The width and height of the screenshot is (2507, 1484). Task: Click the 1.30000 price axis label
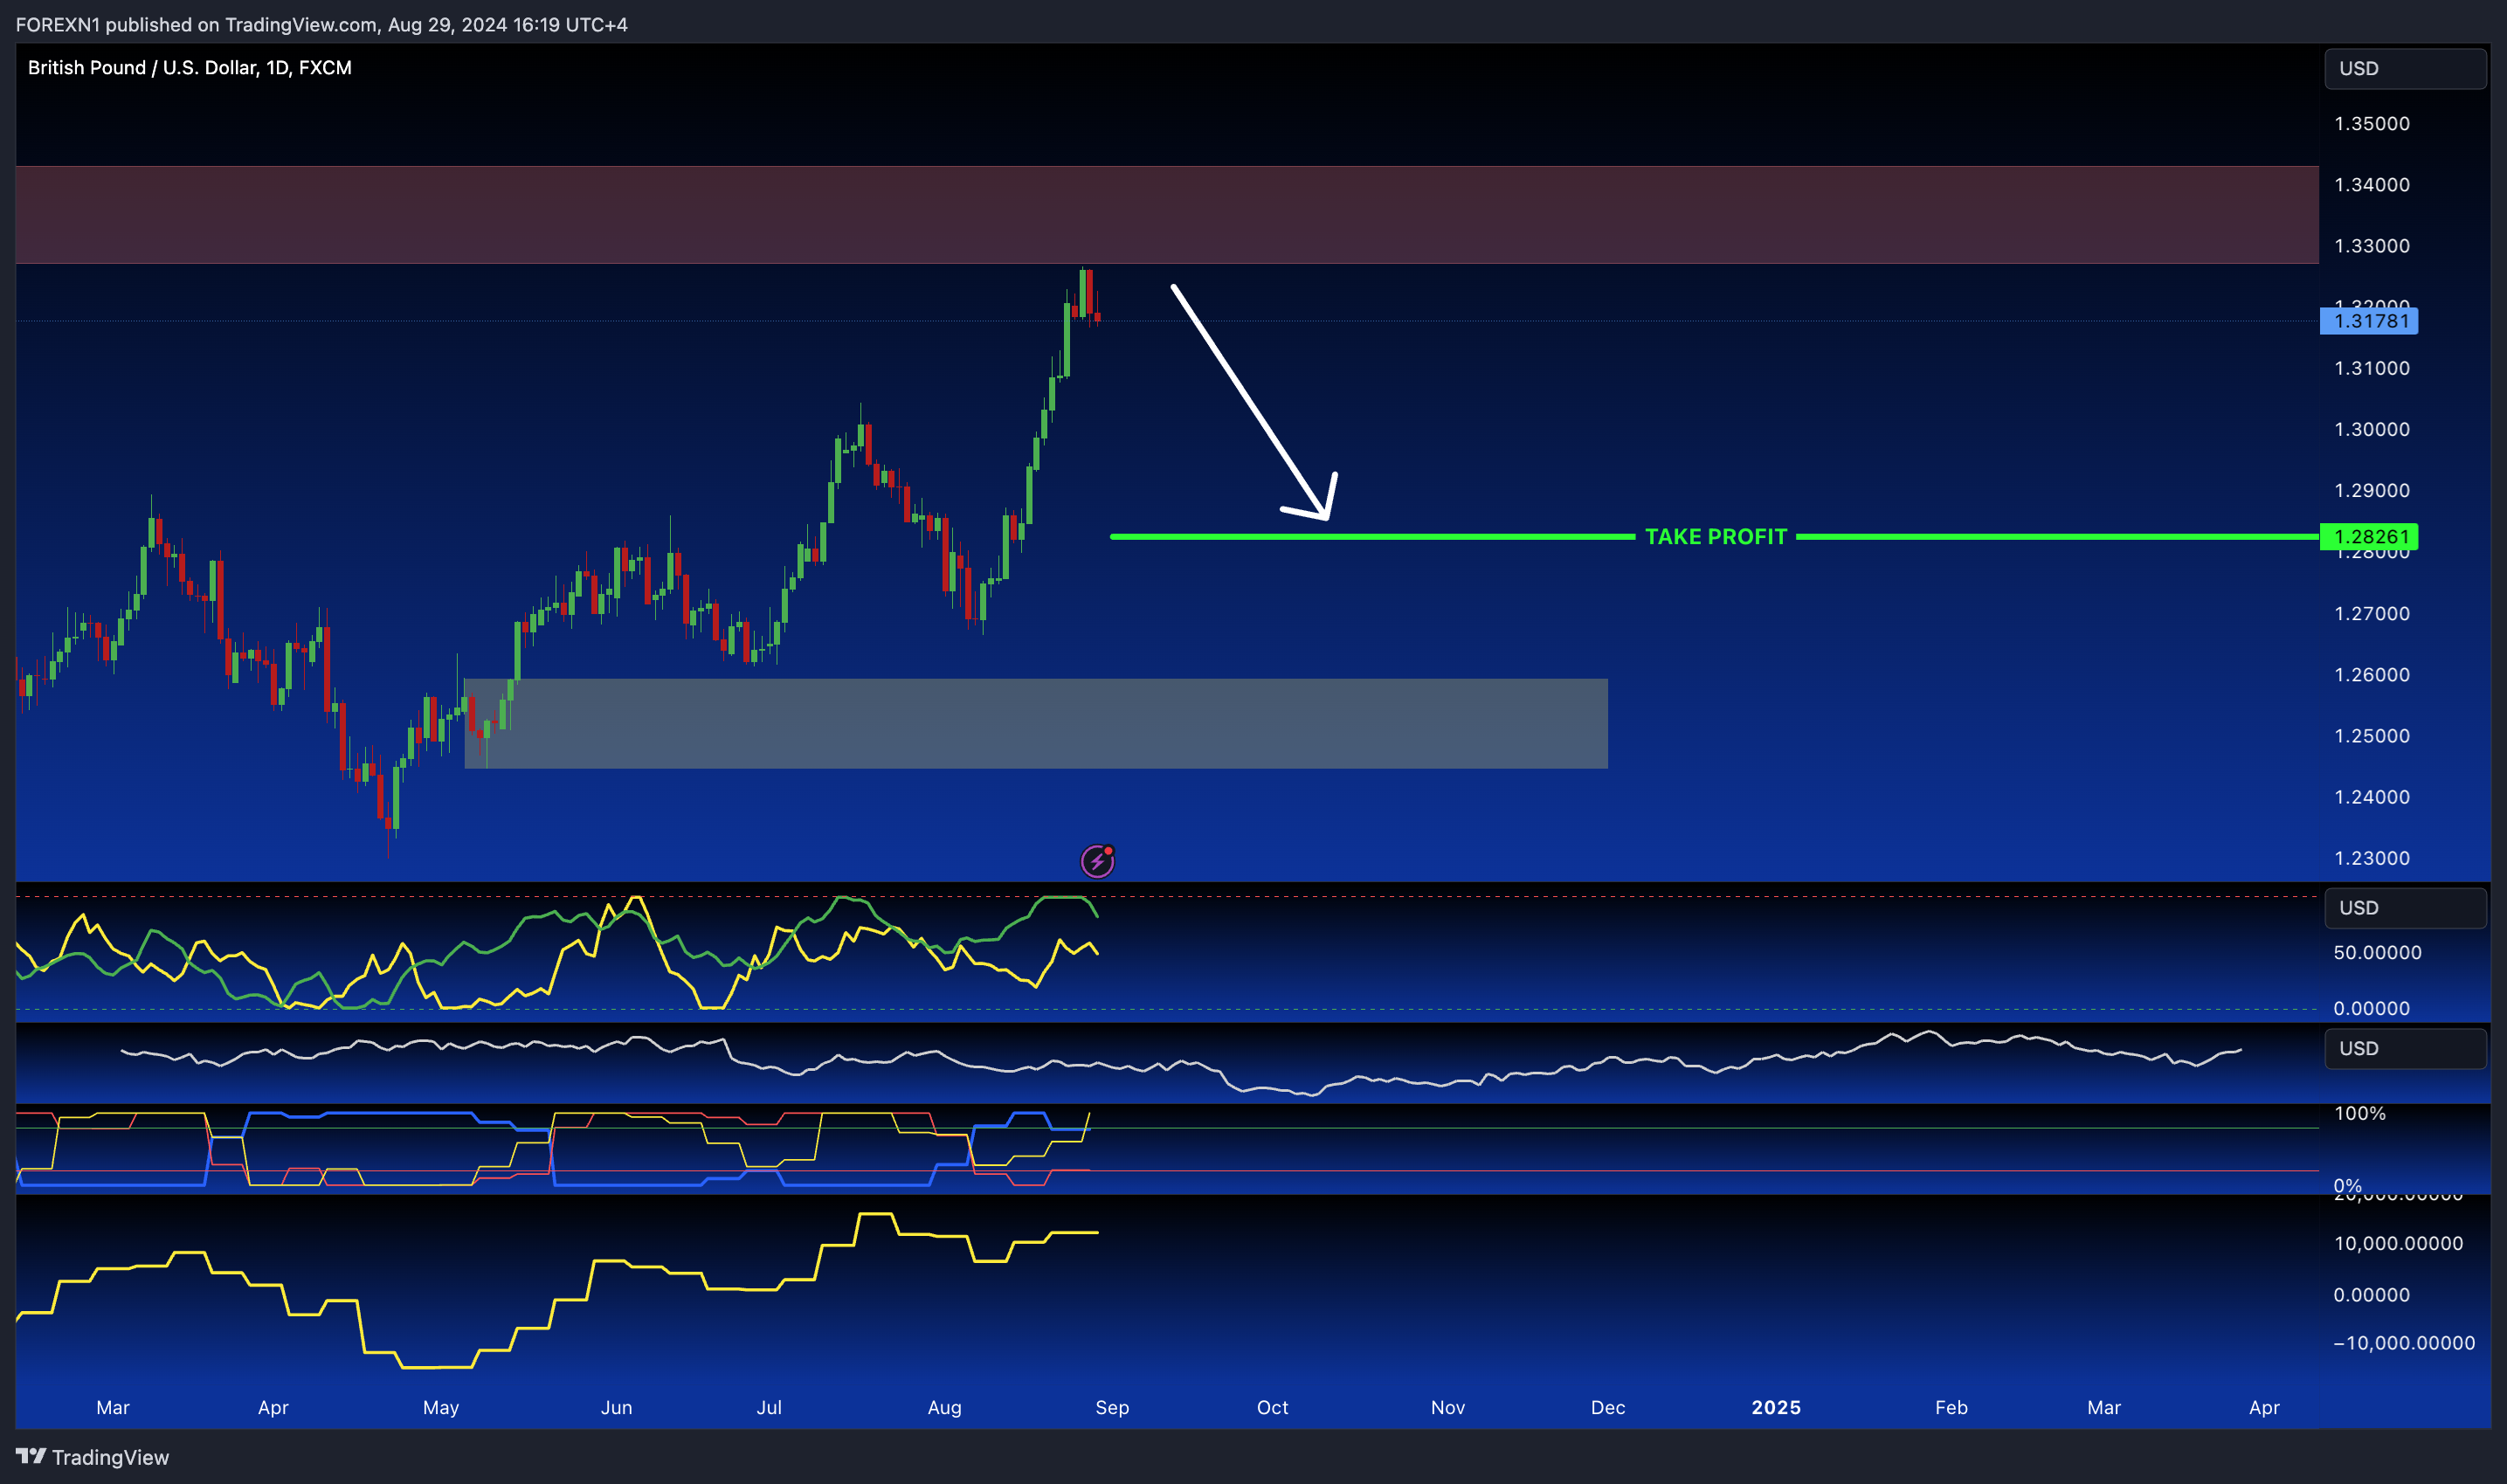click(x=2371, y=429)
